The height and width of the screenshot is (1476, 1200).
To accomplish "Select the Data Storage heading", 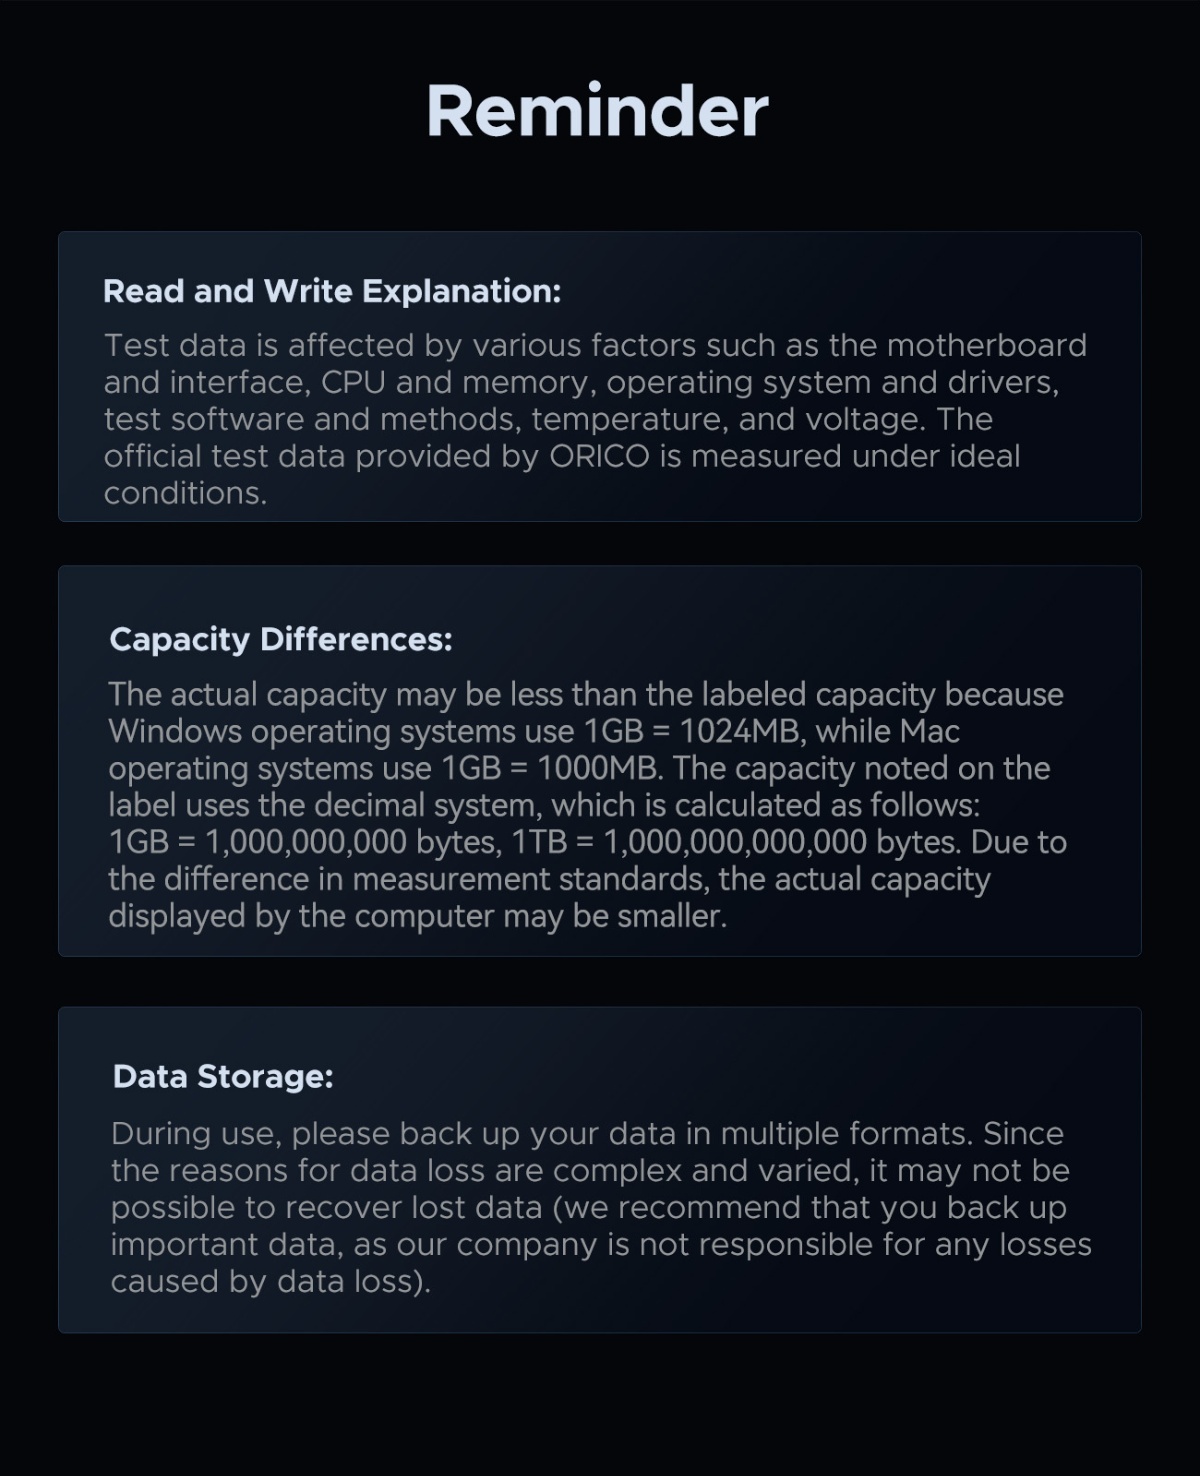I will click(x=223, y=1076).
